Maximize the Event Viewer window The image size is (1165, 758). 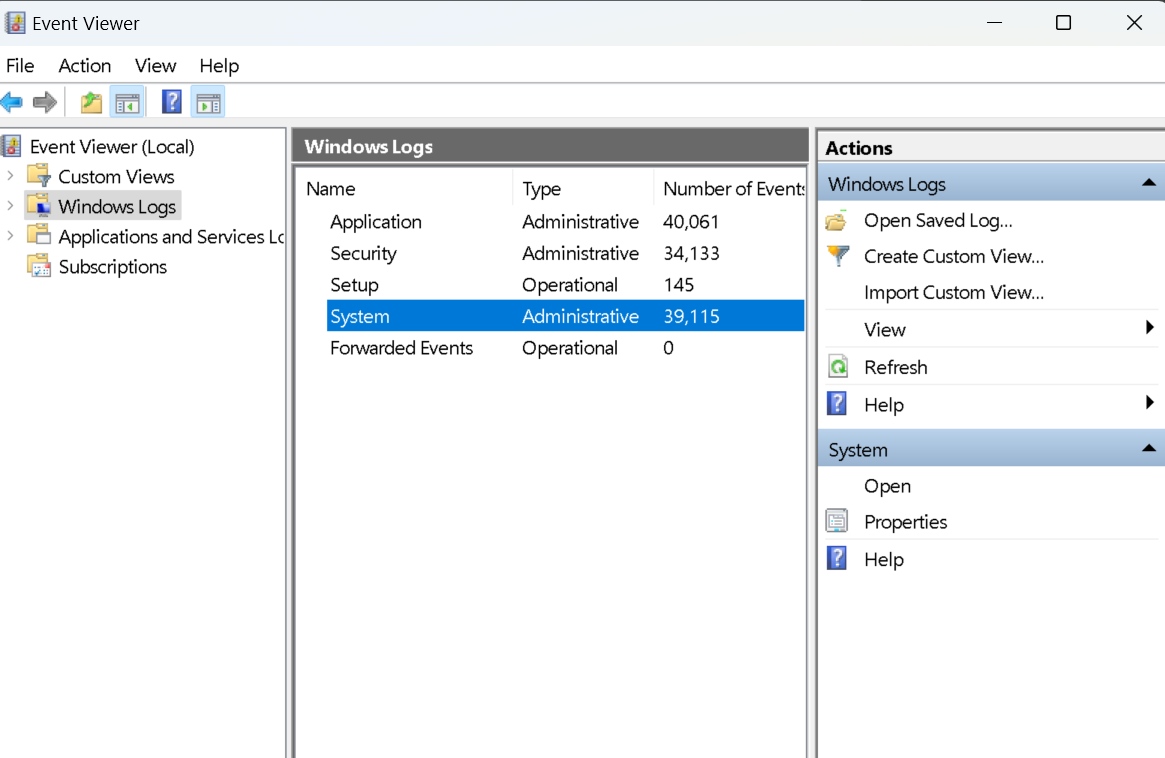pyautogui.click(x=1063, y=23)
